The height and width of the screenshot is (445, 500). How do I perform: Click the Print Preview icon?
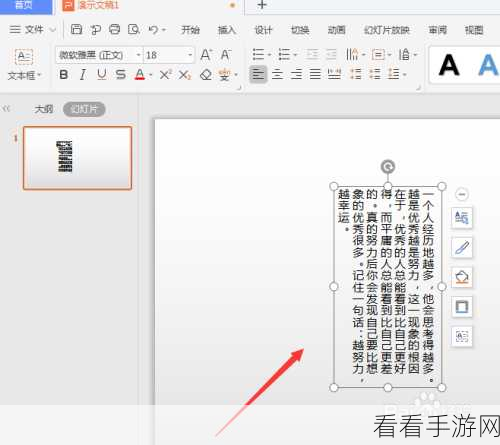(134, 30)
